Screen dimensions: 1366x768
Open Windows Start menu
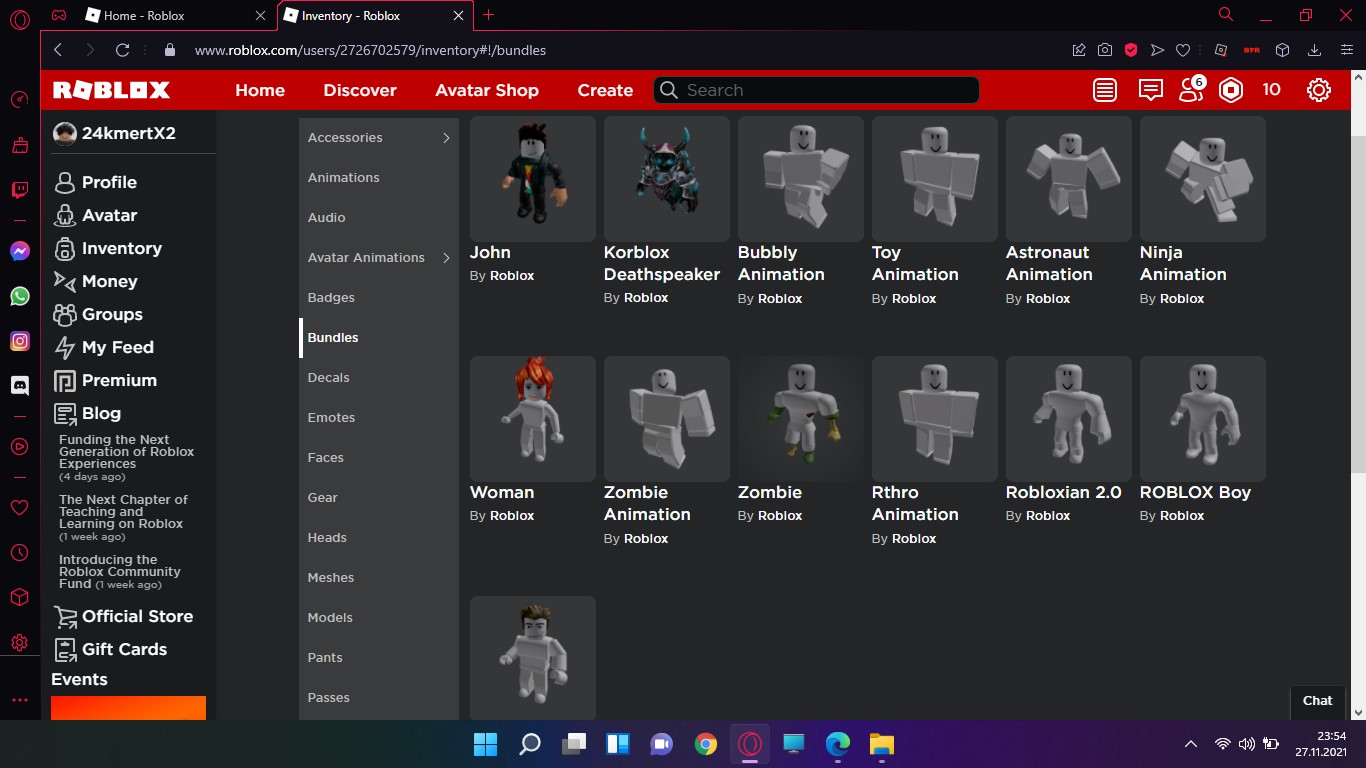click(485, 744)
